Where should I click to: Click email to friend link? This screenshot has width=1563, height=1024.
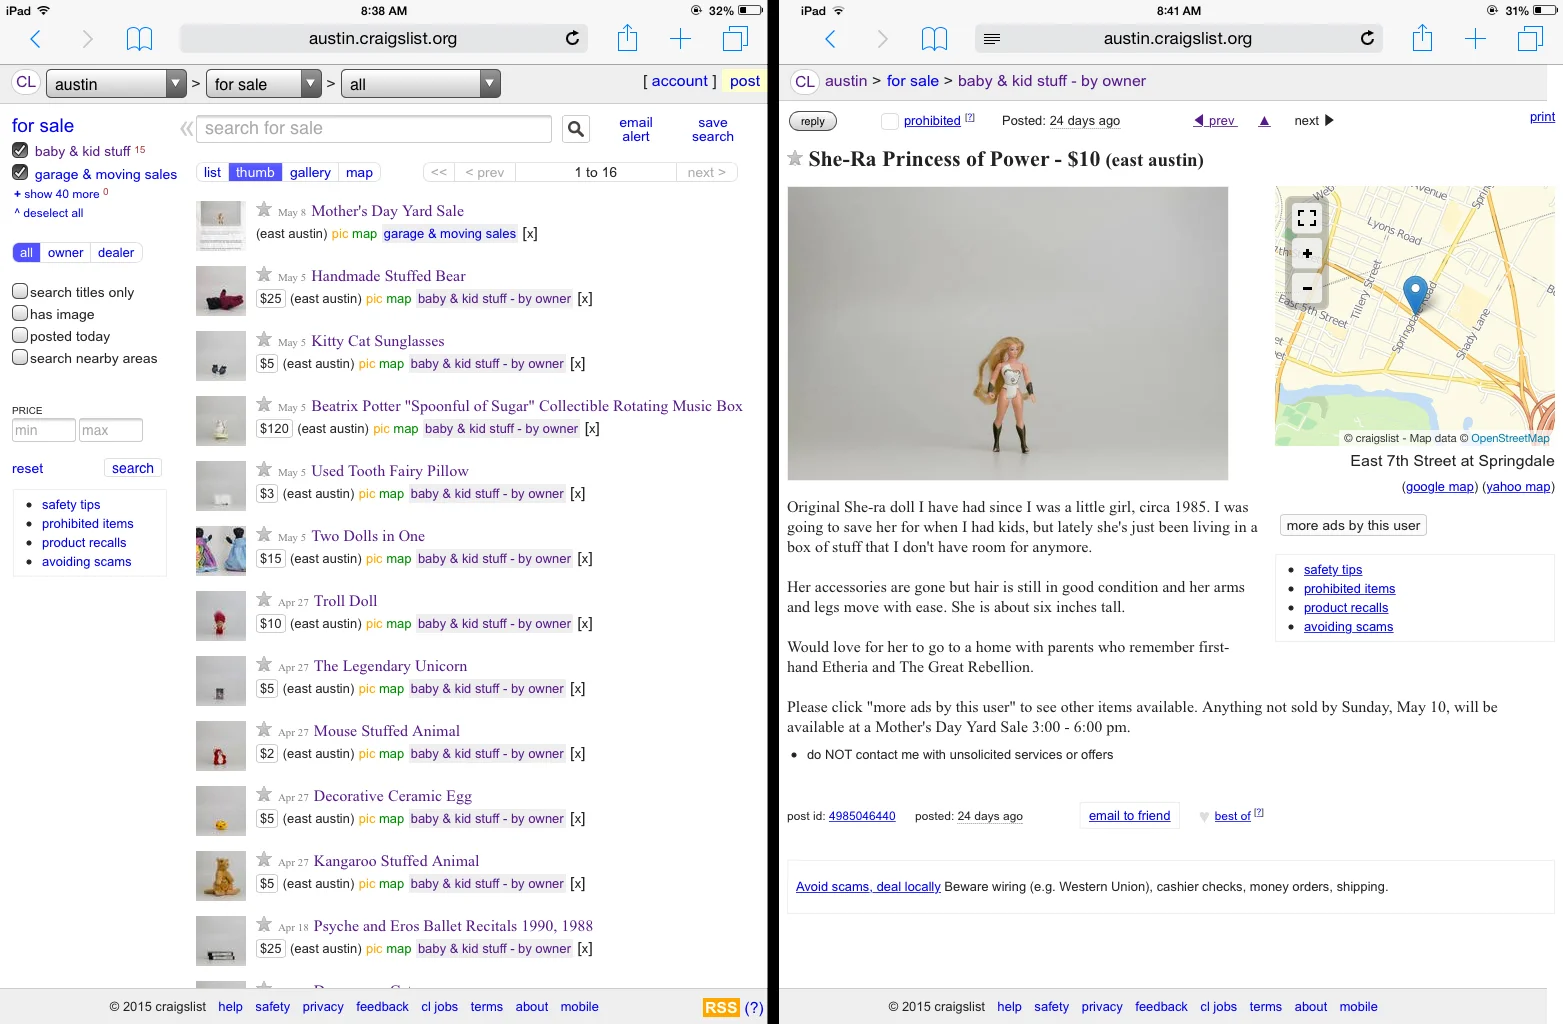point(1129,816)
